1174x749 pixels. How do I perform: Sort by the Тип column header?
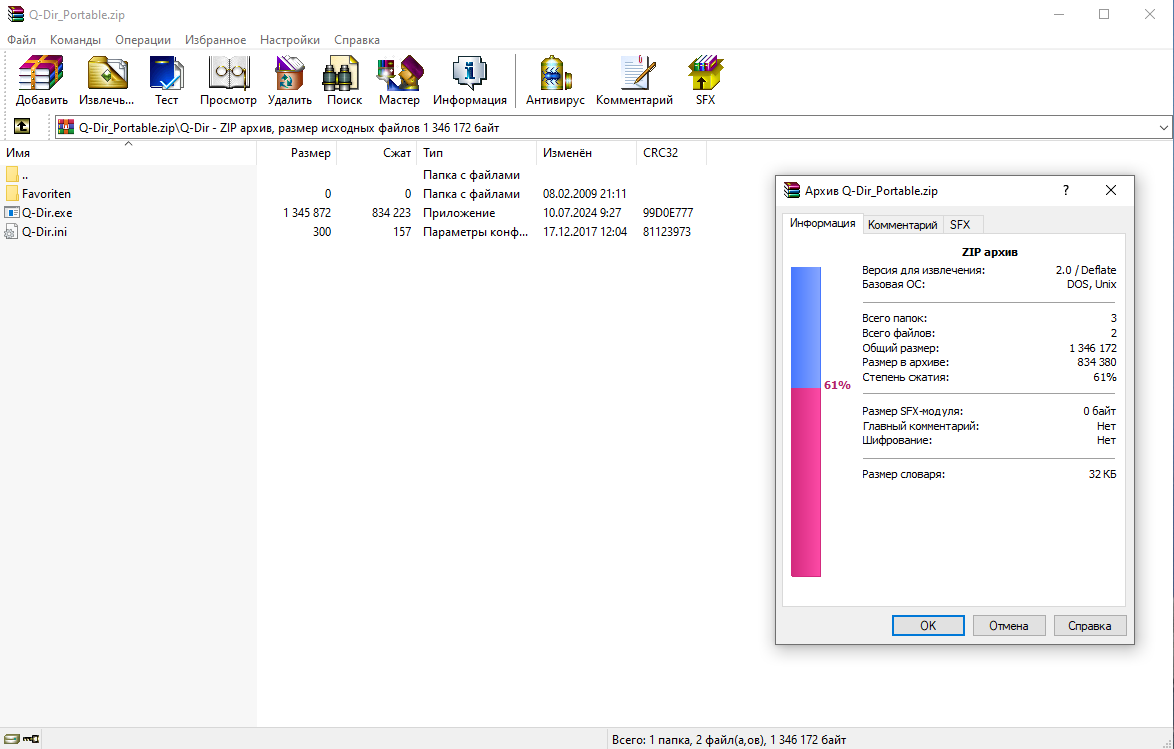476,153
